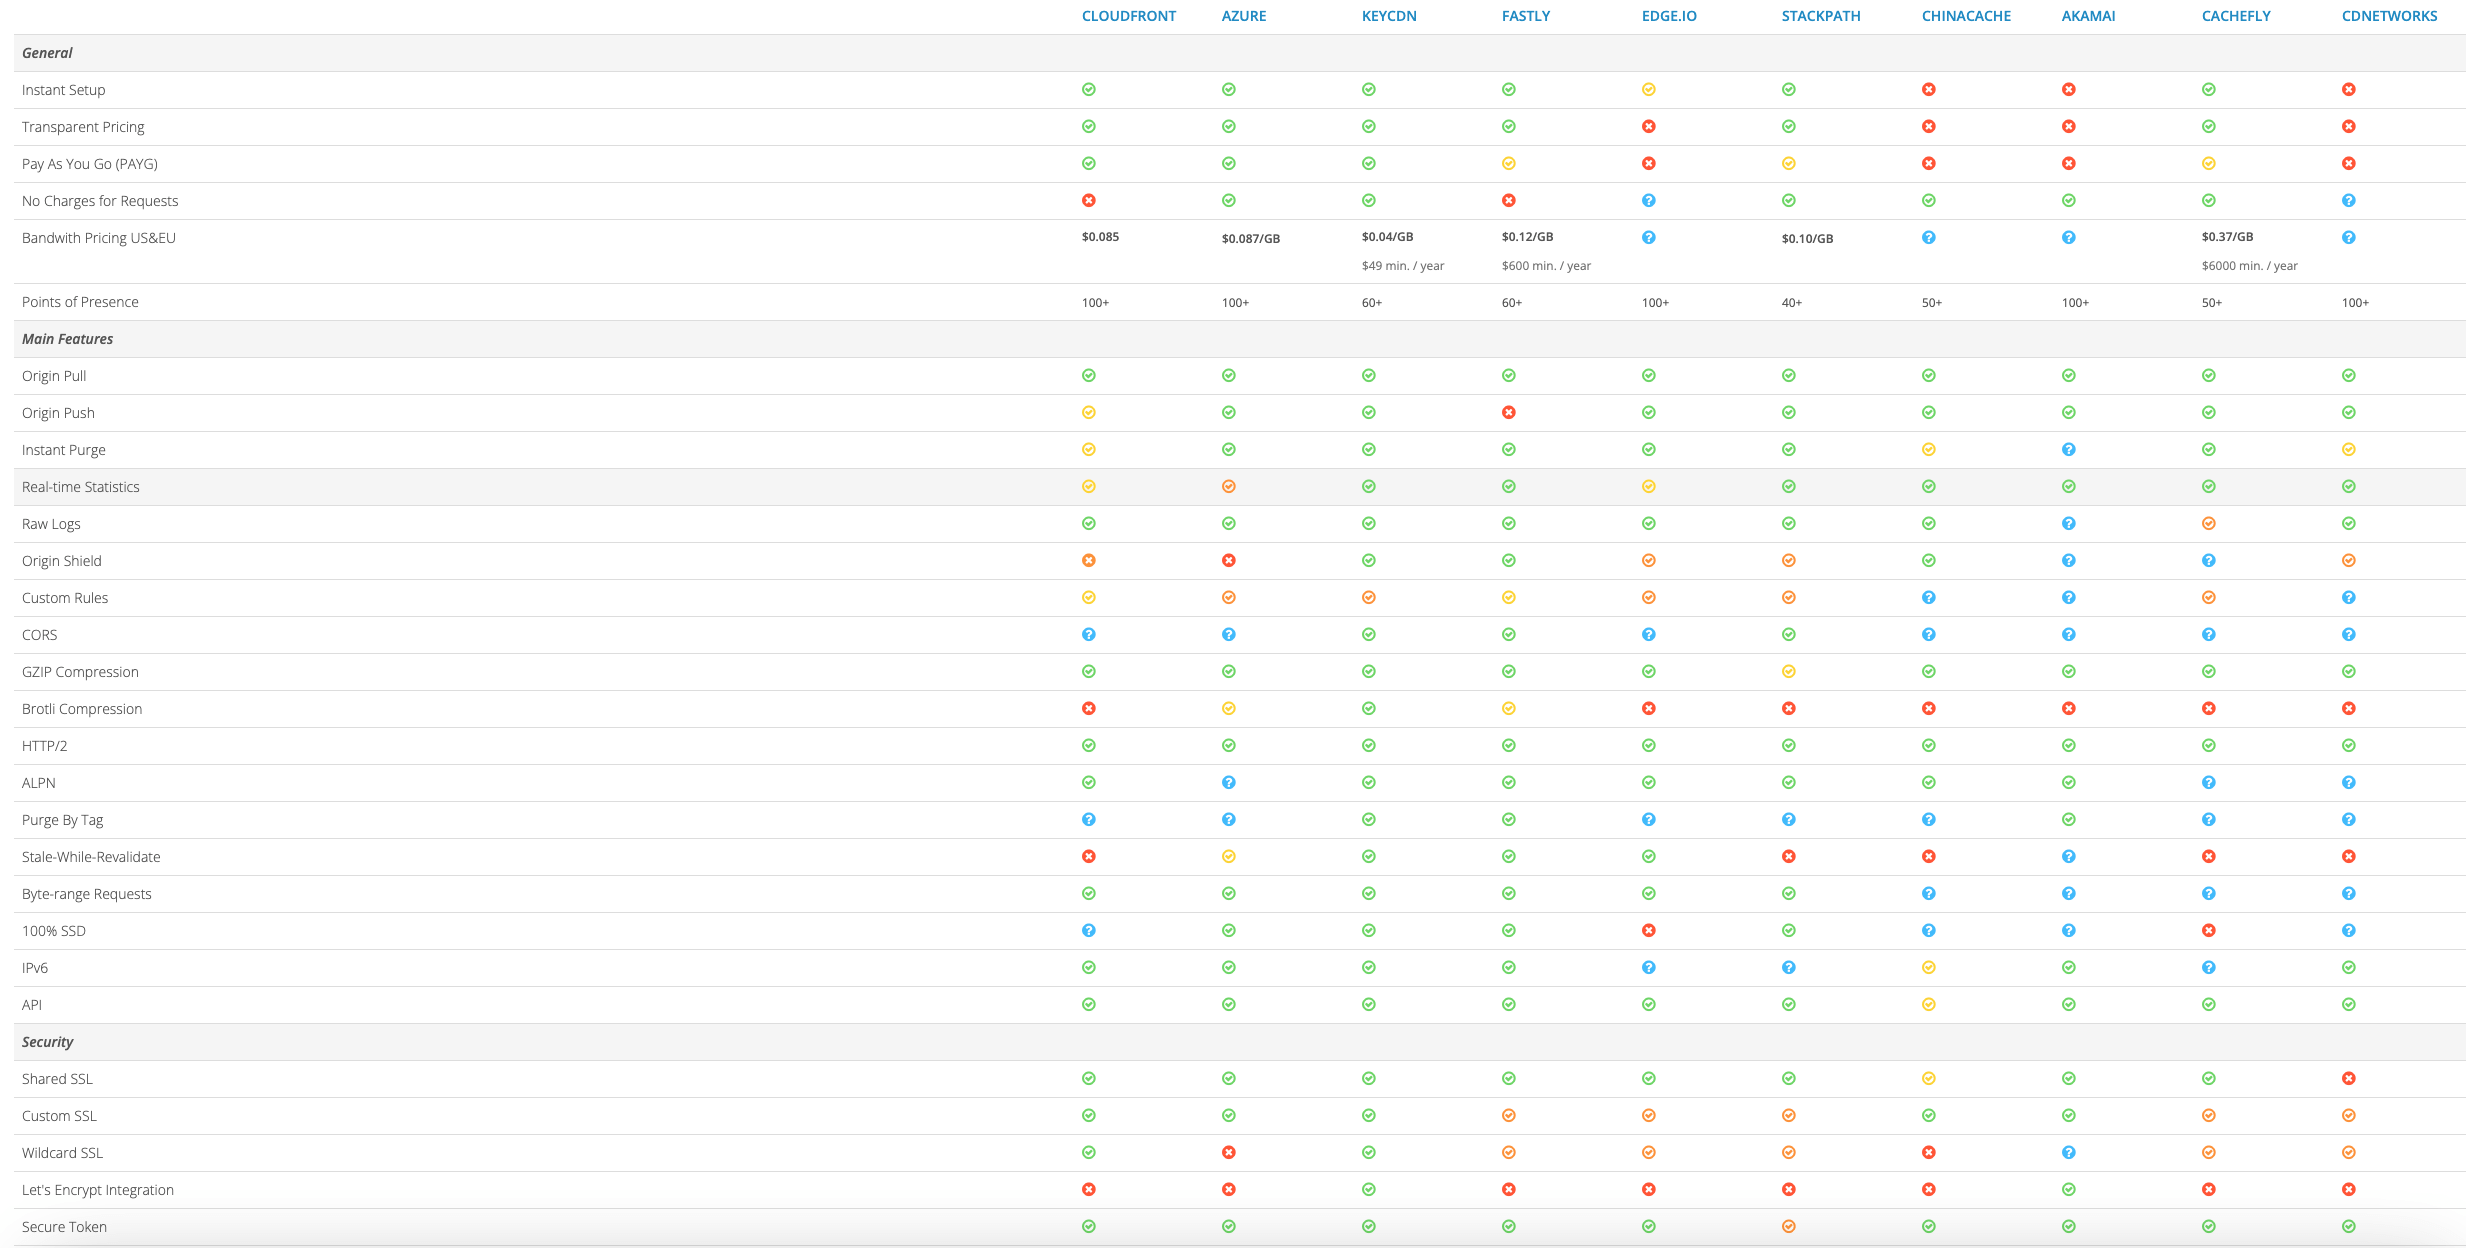Click the 'Stale-While-Revalidate' row label
The image size is (2466, 1248).
[91, 857]
